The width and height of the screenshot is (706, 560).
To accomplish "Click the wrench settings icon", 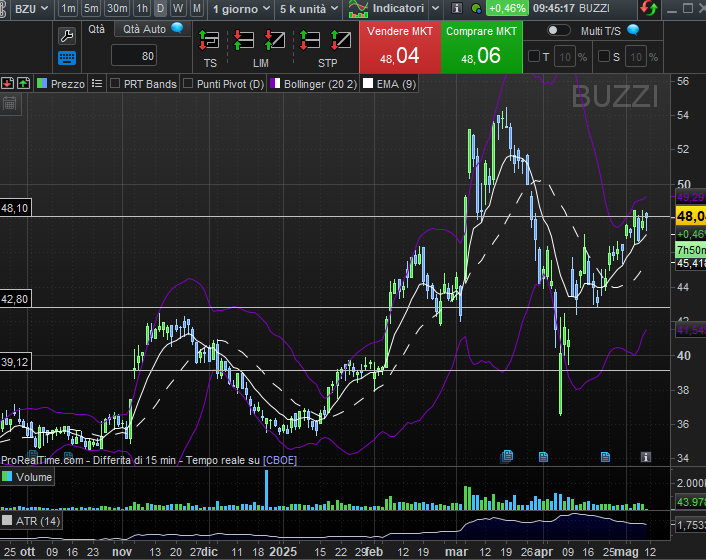I will click(68, 35).
